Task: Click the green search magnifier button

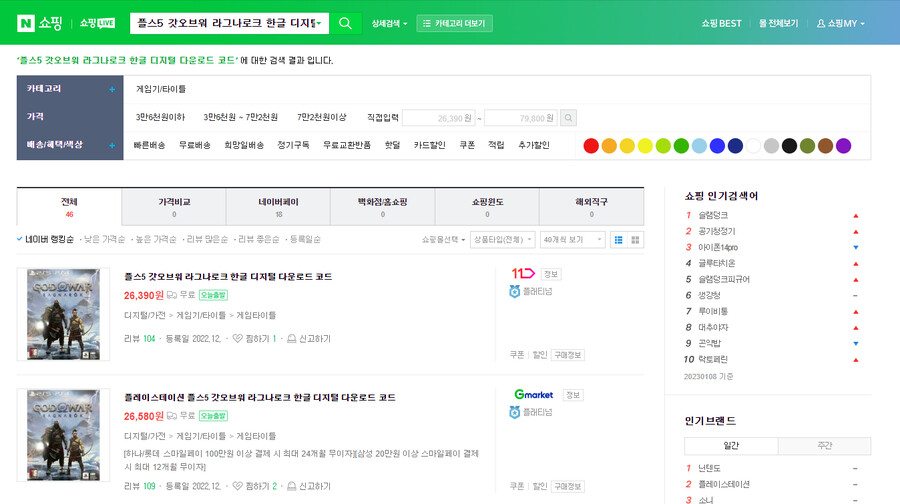Action: 345,23
